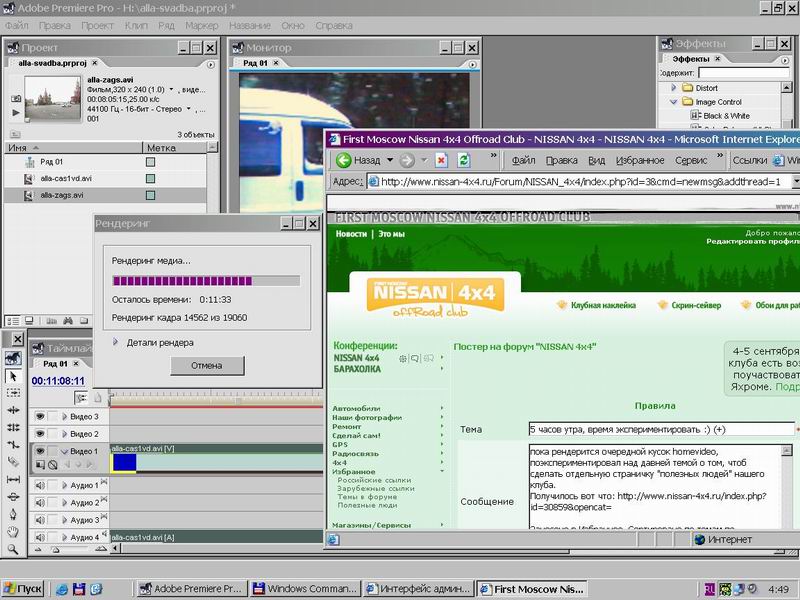Toggle the lock box on Аудио 1

click(53, 485)
